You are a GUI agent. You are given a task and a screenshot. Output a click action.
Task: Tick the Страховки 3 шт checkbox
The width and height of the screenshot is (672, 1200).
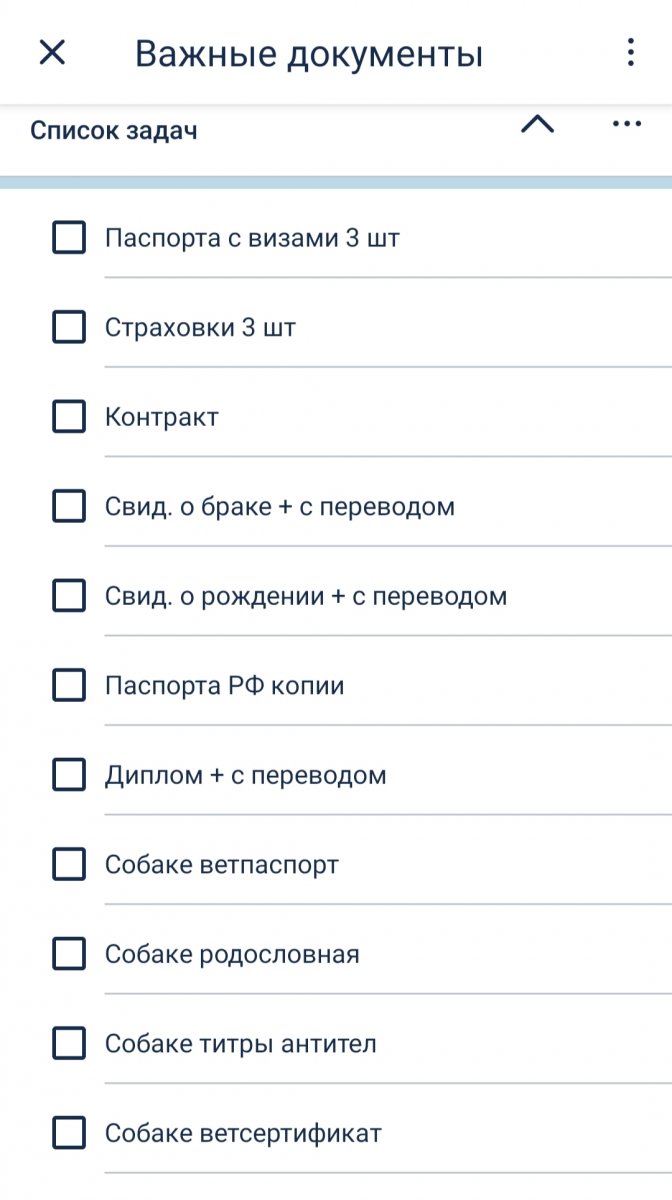[x=69, y=327]
